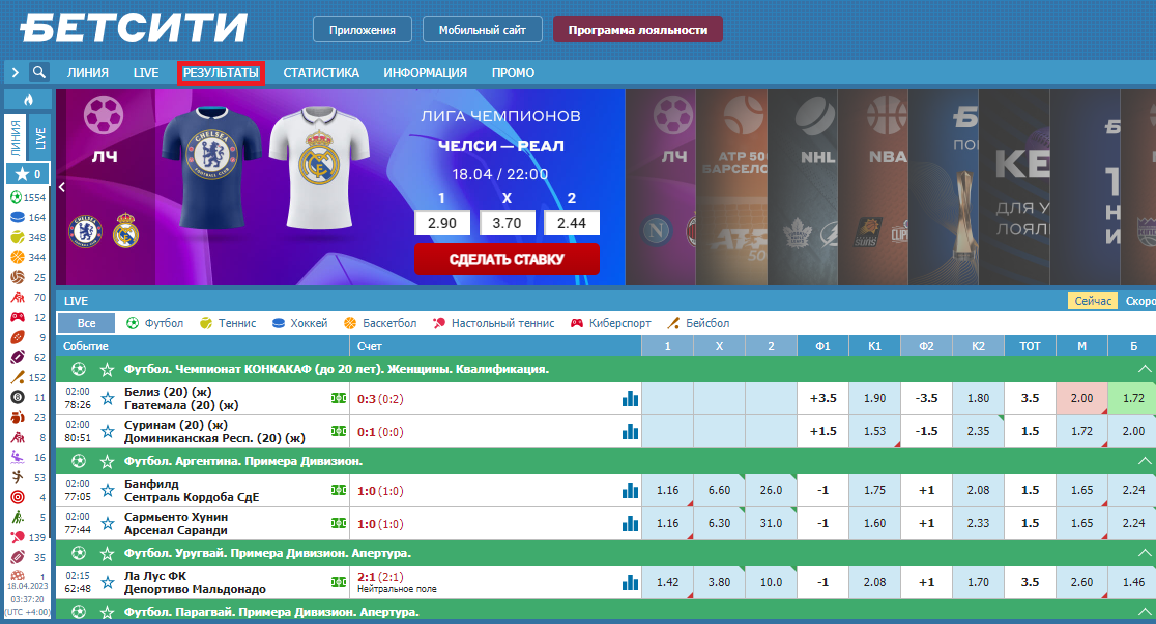This screenshot has height=624, width=1156.
Task: Star the Суринам vs Доминиканская Респ. match
Action: pos(107,431)
